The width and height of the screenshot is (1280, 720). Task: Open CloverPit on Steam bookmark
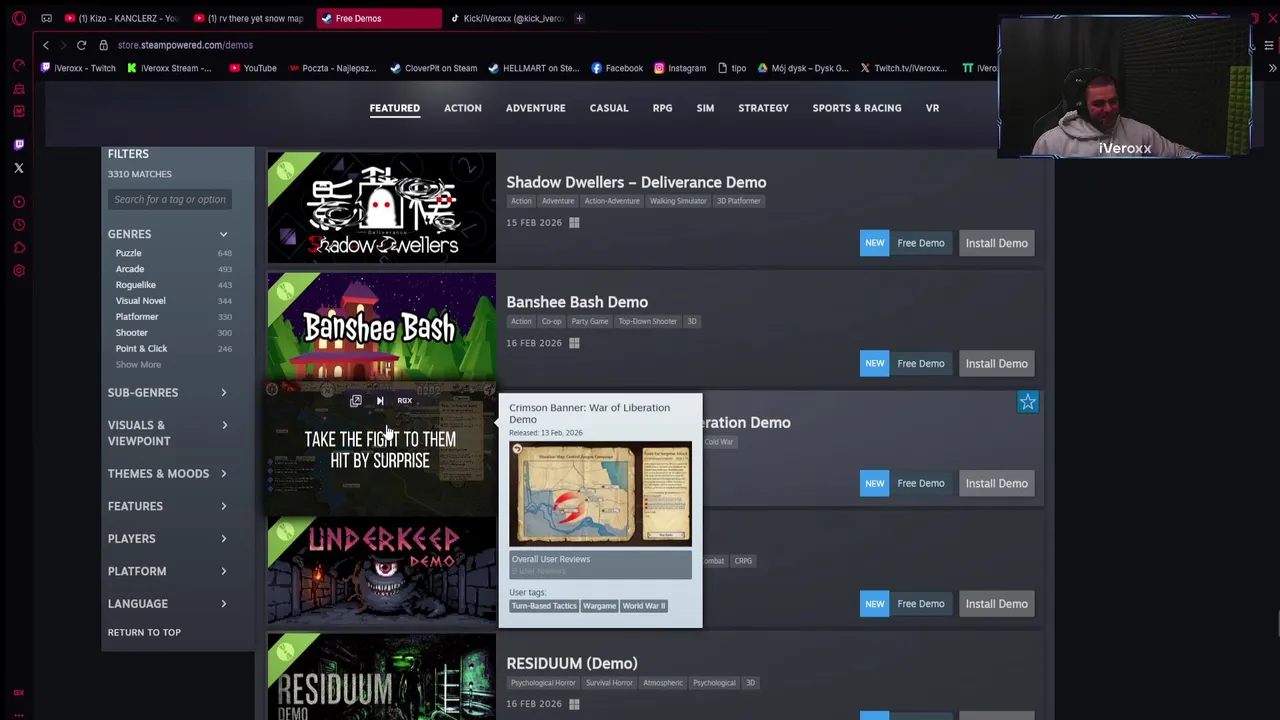click(433, 68)
